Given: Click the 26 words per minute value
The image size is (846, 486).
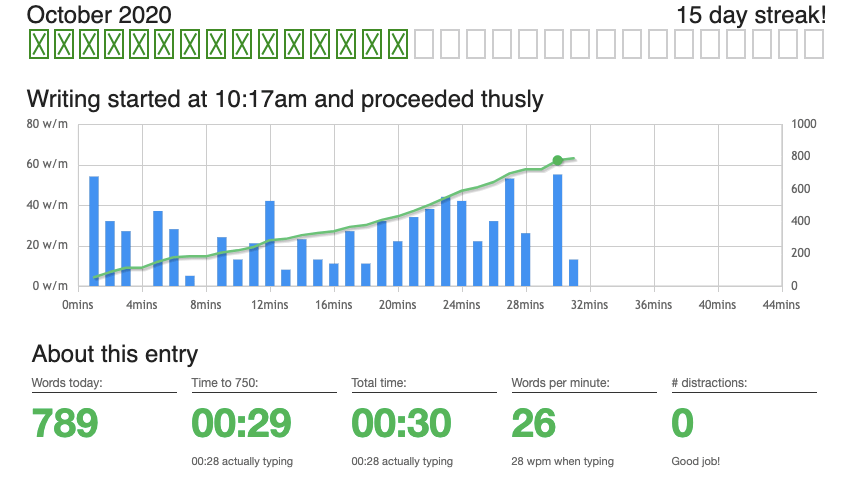Looking at the screenshot, I should 533,423.
